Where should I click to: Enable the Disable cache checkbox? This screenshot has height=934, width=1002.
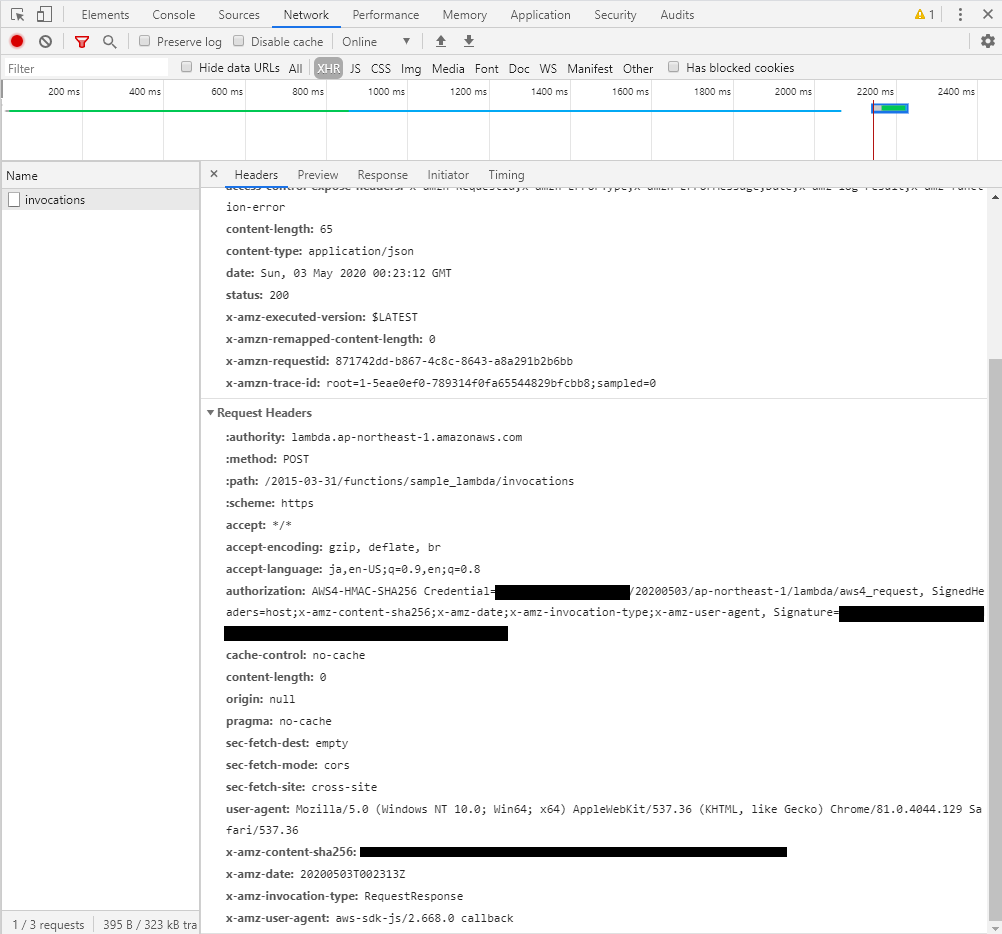(x=238, y=42)
